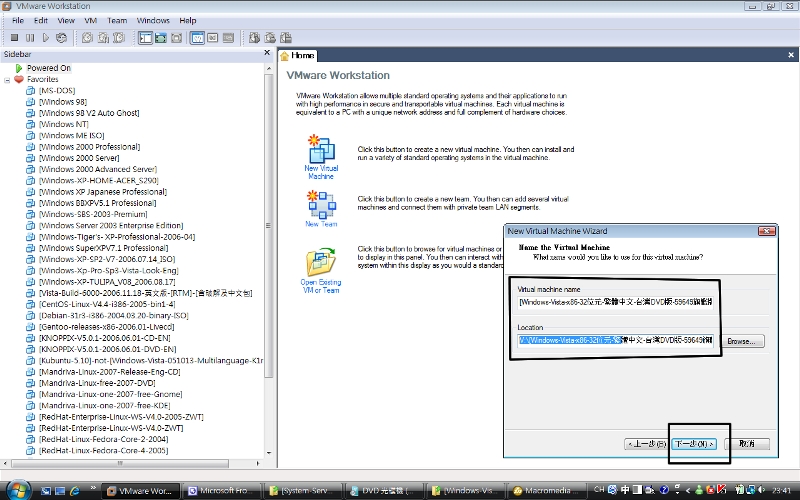Click the Location path text field

tap(615, 340)
